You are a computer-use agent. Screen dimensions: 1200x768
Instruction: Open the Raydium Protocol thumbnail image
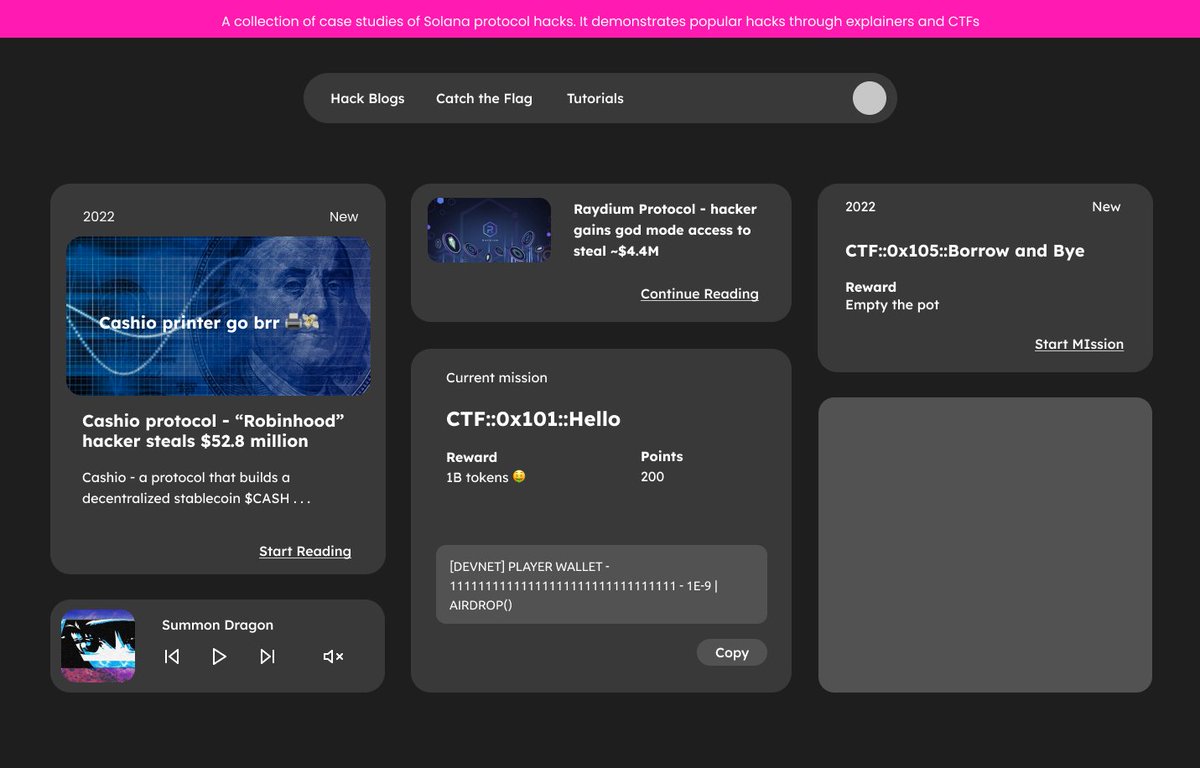tap(489, 230)
